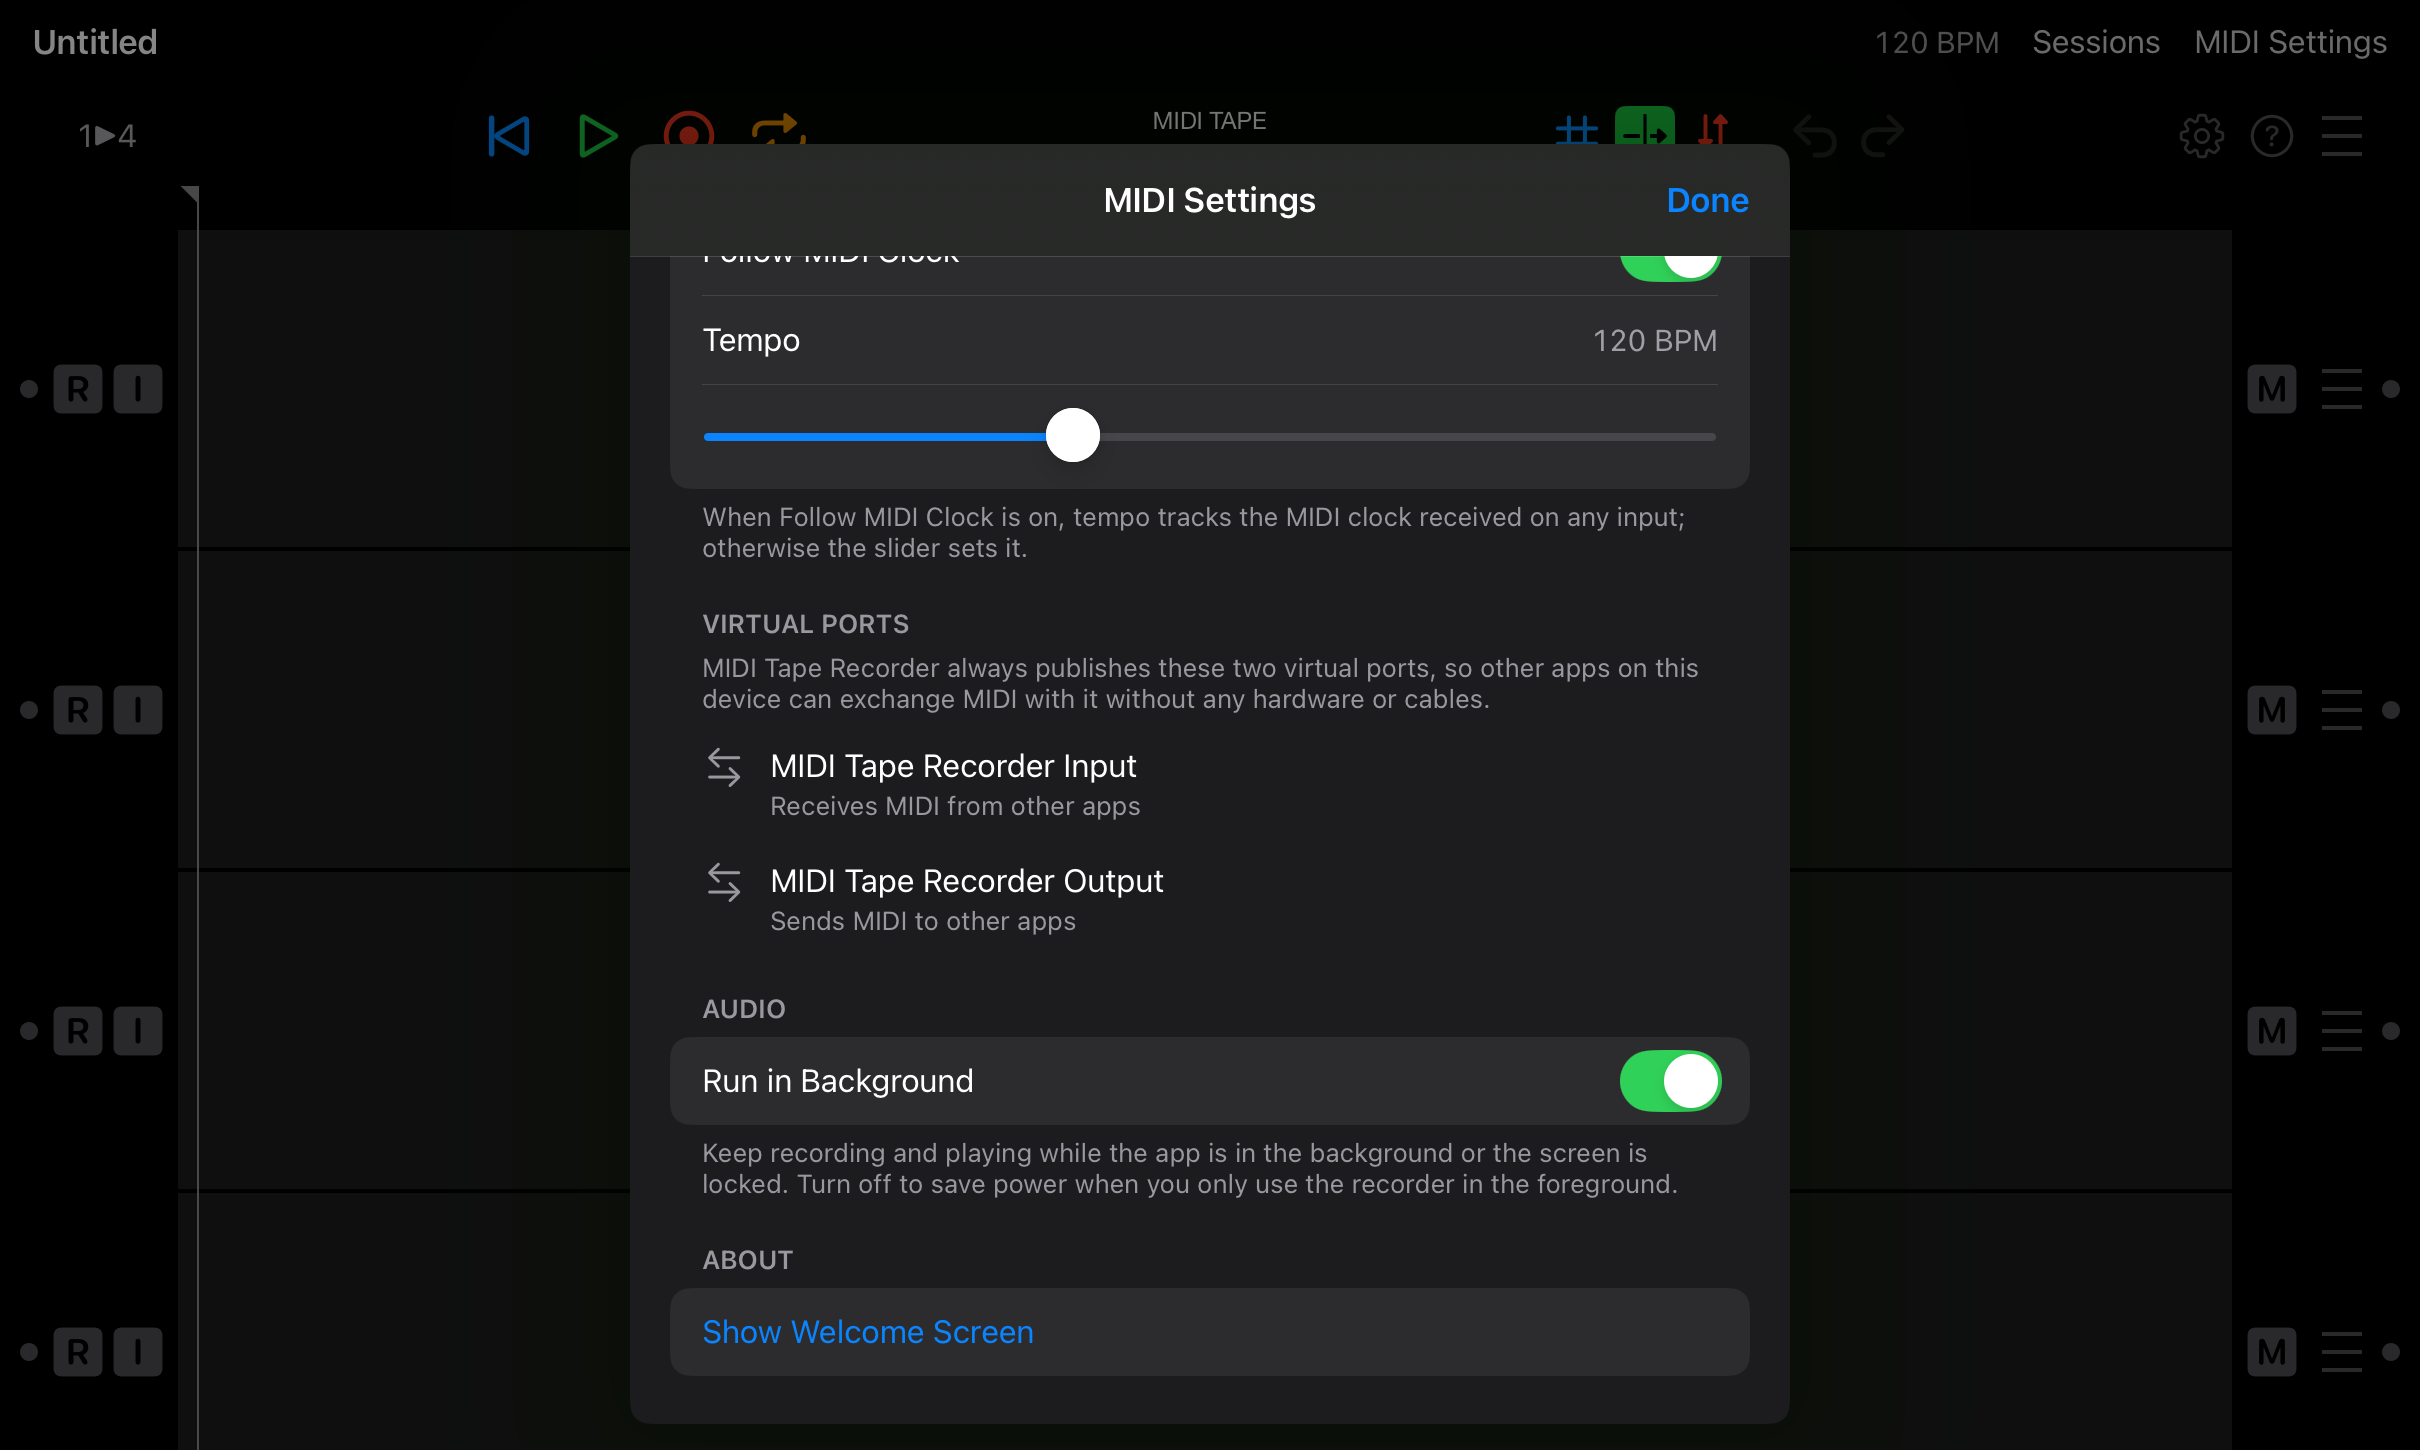Click 'Receives MIDI from other apps' text
The image size is (2420, 1450).
955,806
